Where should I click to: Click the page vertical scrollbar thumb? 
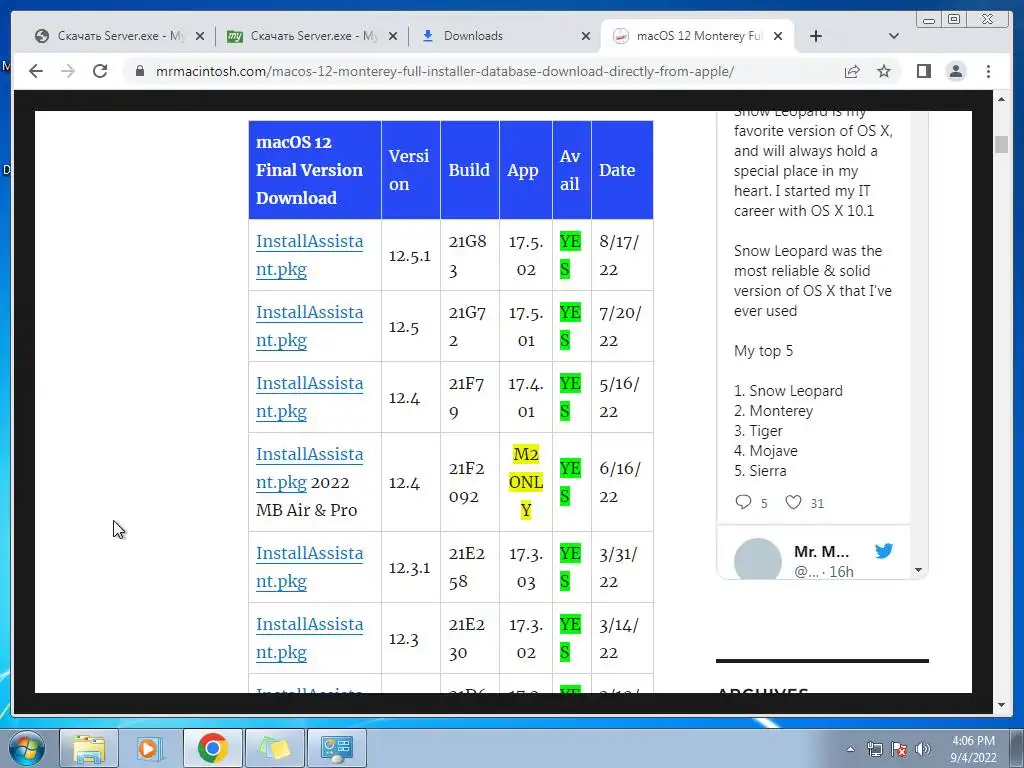[x=1002, y=144]
